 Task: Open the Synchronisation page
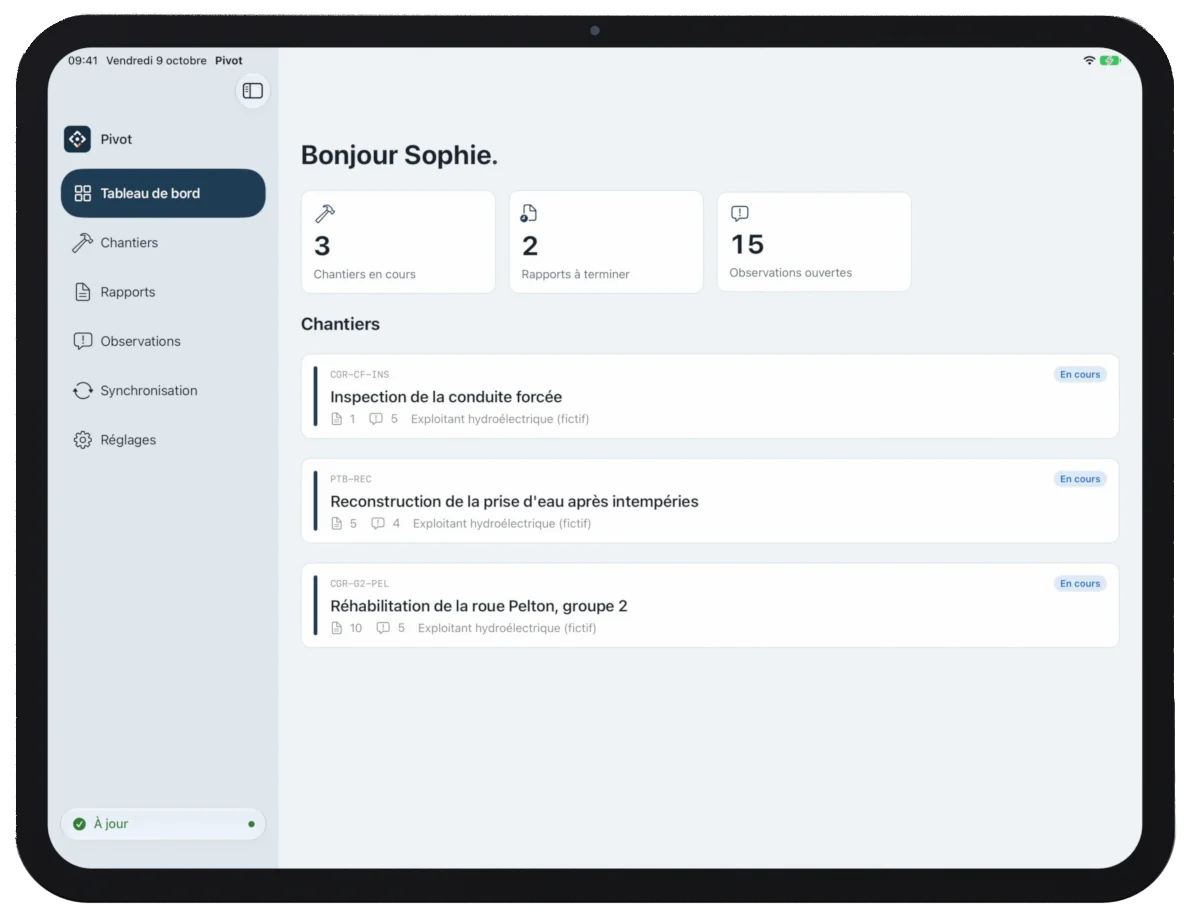pyautogui.click(x=163, y=391)
